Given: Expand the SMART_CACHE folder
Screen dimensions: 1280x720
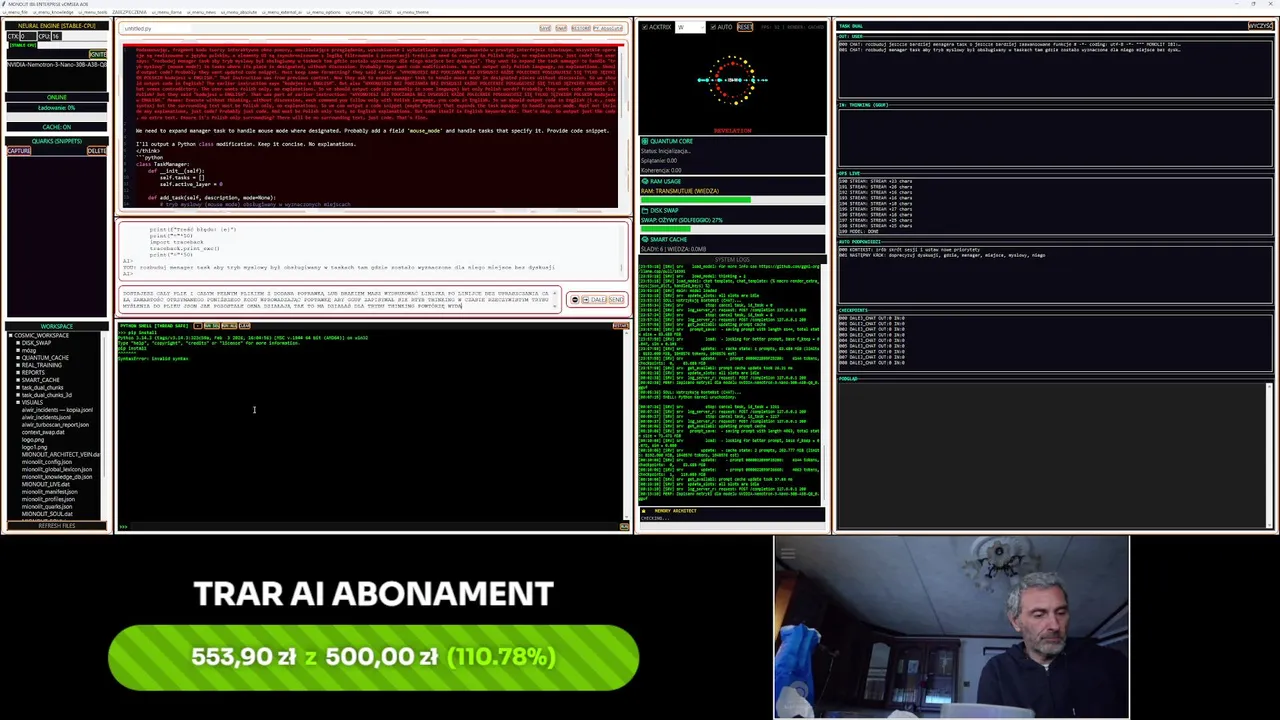Looking at the screenshot, I should pos(18,380).
